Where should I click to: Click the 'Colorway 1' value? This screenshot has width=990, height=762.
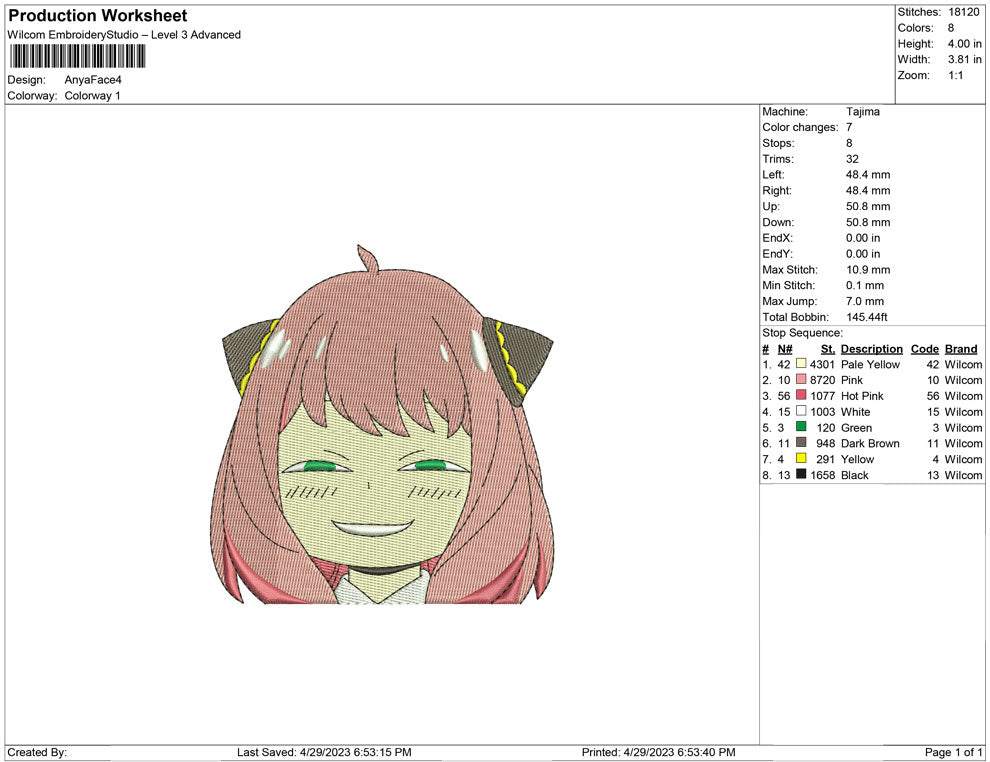92,96
